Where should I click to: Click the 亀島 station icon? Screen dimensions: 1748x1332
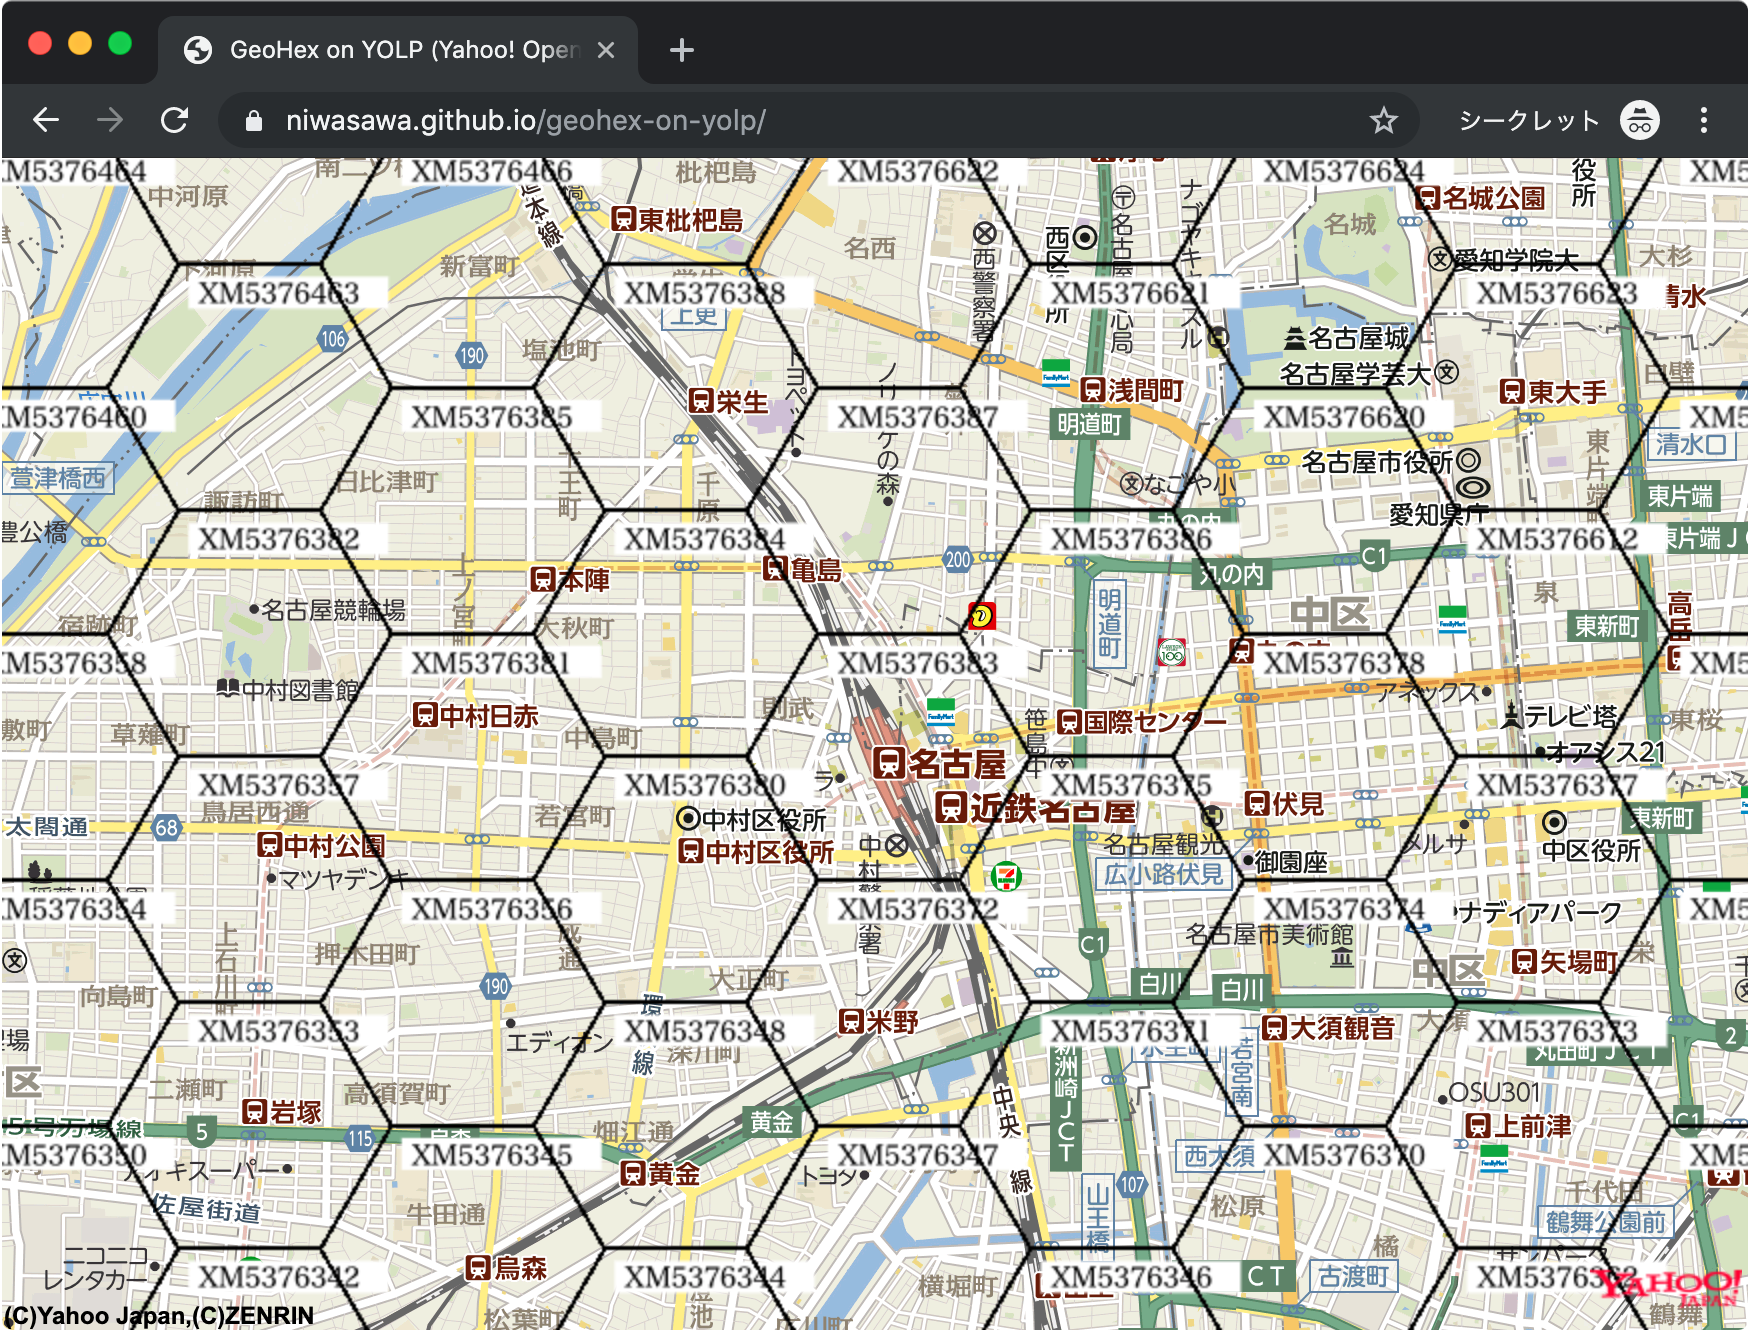775,569
